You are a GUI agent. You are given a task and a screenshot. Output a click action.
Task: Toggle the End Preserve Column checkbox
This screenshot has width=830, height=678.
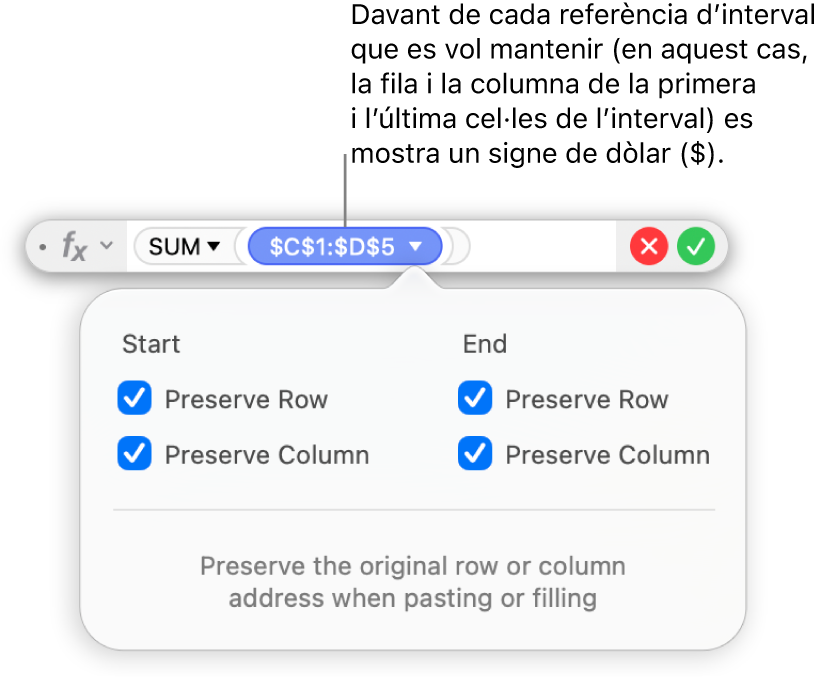(x=475, y=455)
